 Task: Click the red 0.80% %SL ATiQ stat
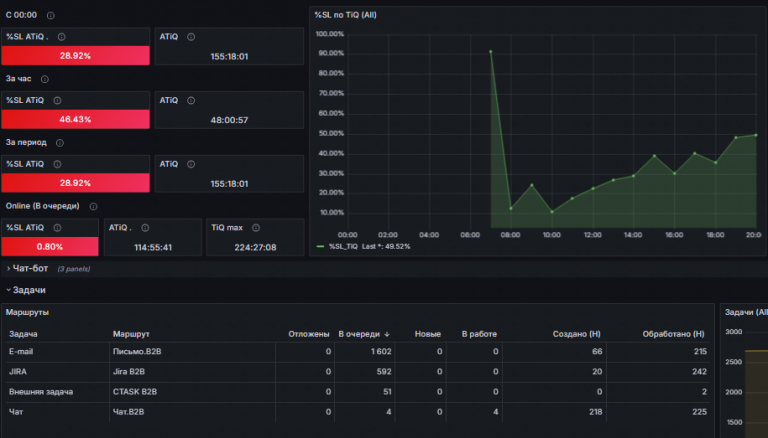point(50,246)
